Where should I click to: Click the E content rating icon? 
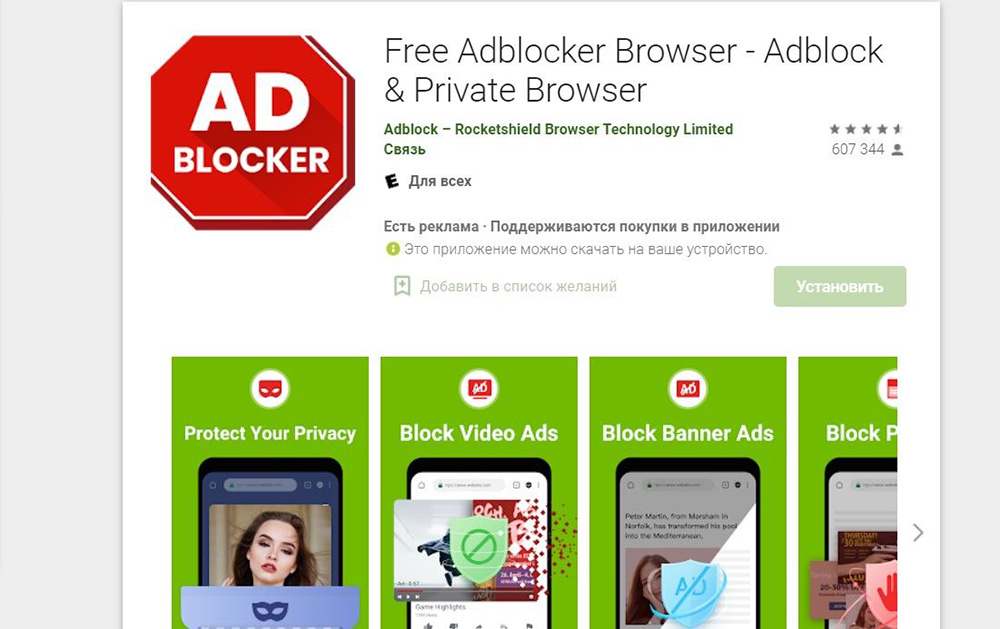392,181
